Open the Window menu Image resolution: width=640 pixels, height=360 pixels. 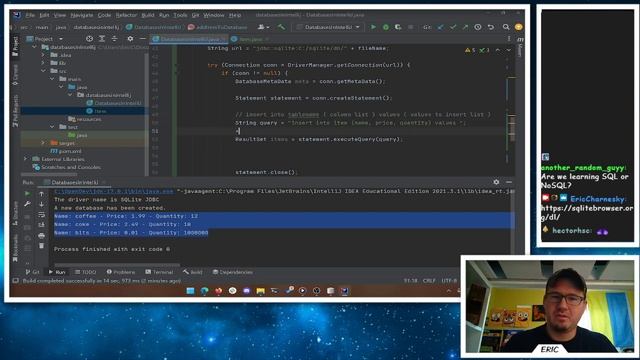[x=214, y=15]
